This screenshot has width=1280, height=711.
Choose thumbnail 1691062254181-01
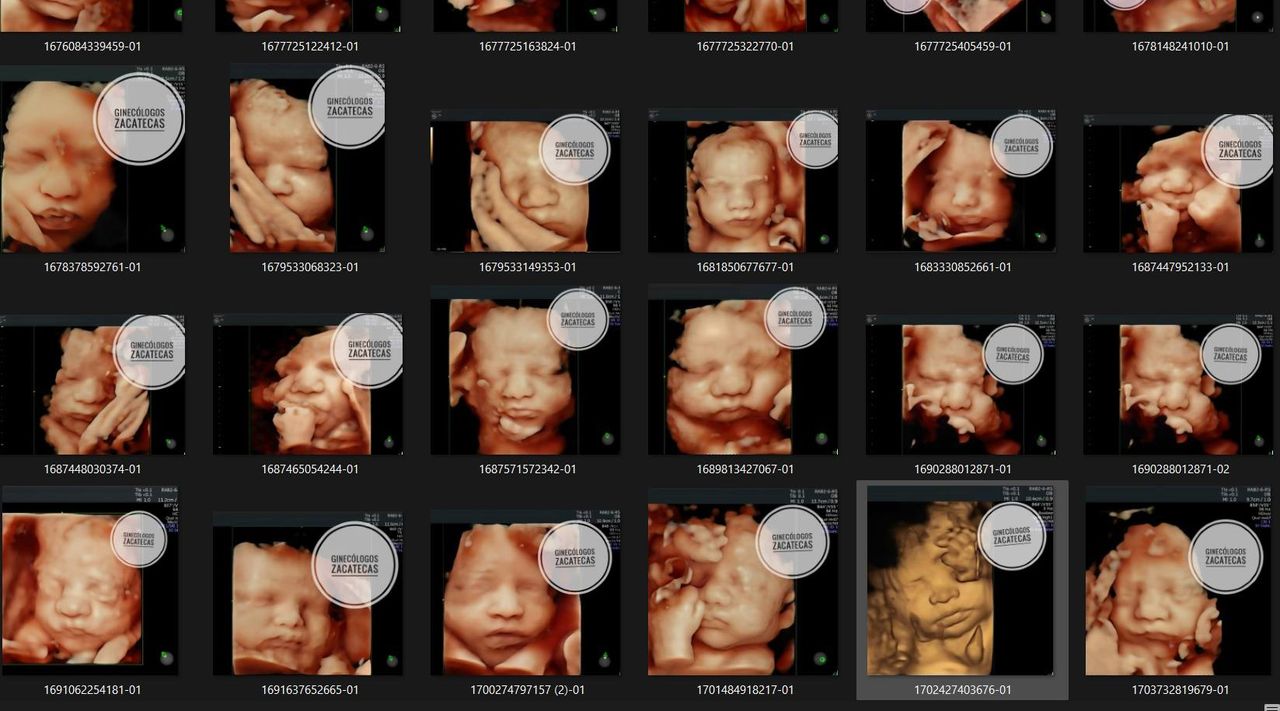90,580
